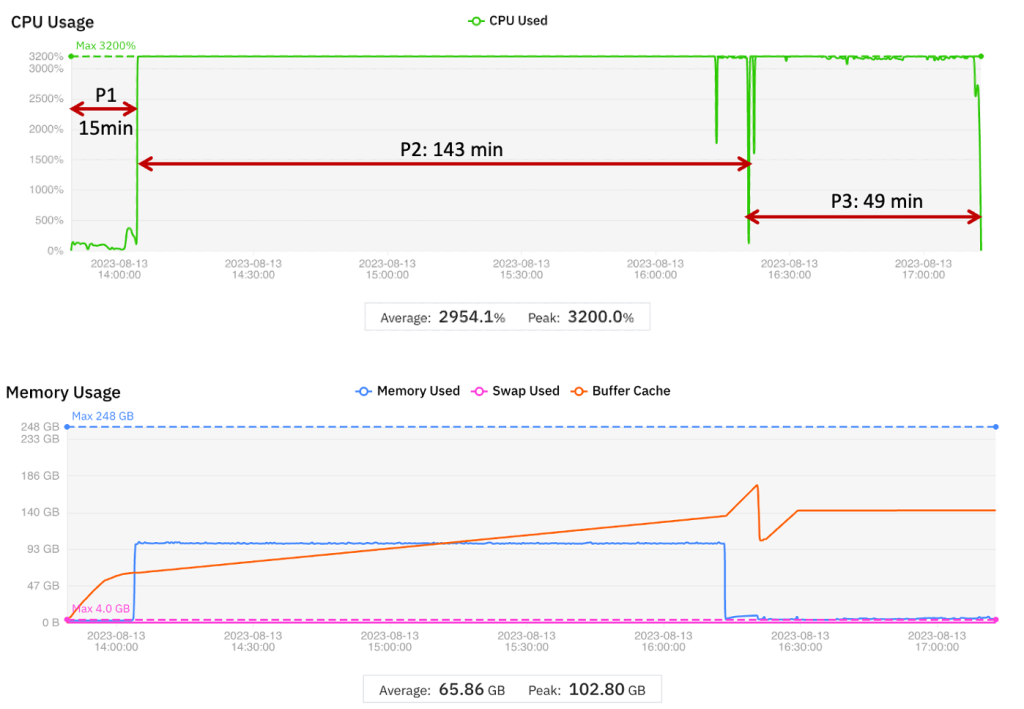Click the Max 3200% limit label

coord(106,45)
